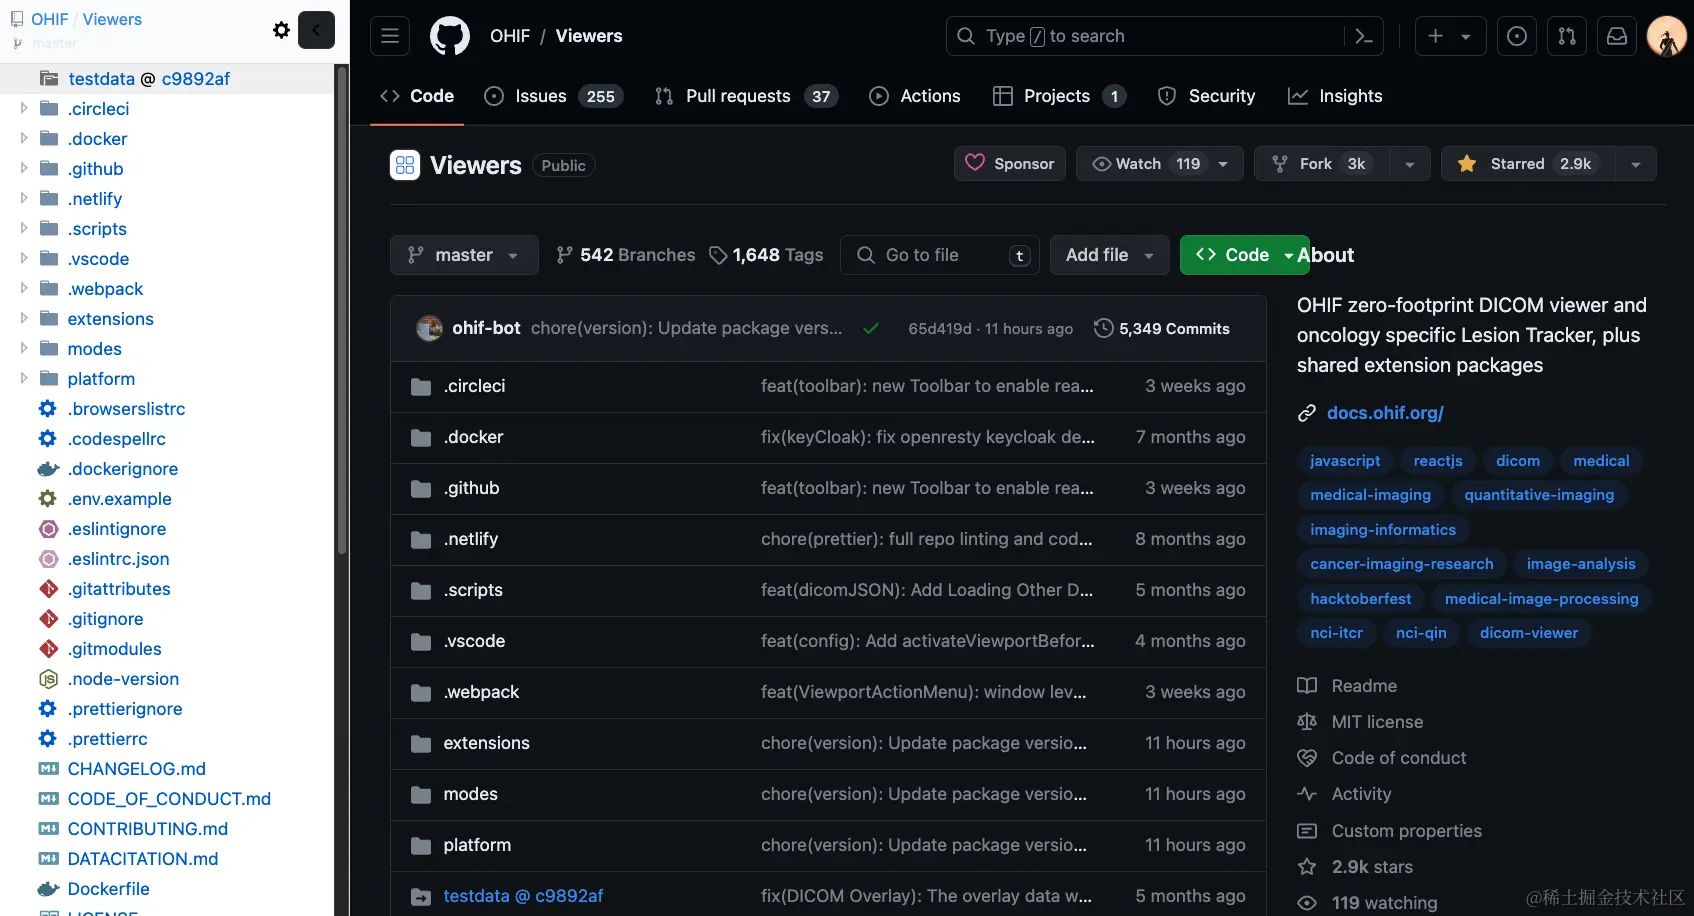Click the Octotree sidebar vertical scrollbar
This screenshot has width=1694, height=916.
(342, 310)
